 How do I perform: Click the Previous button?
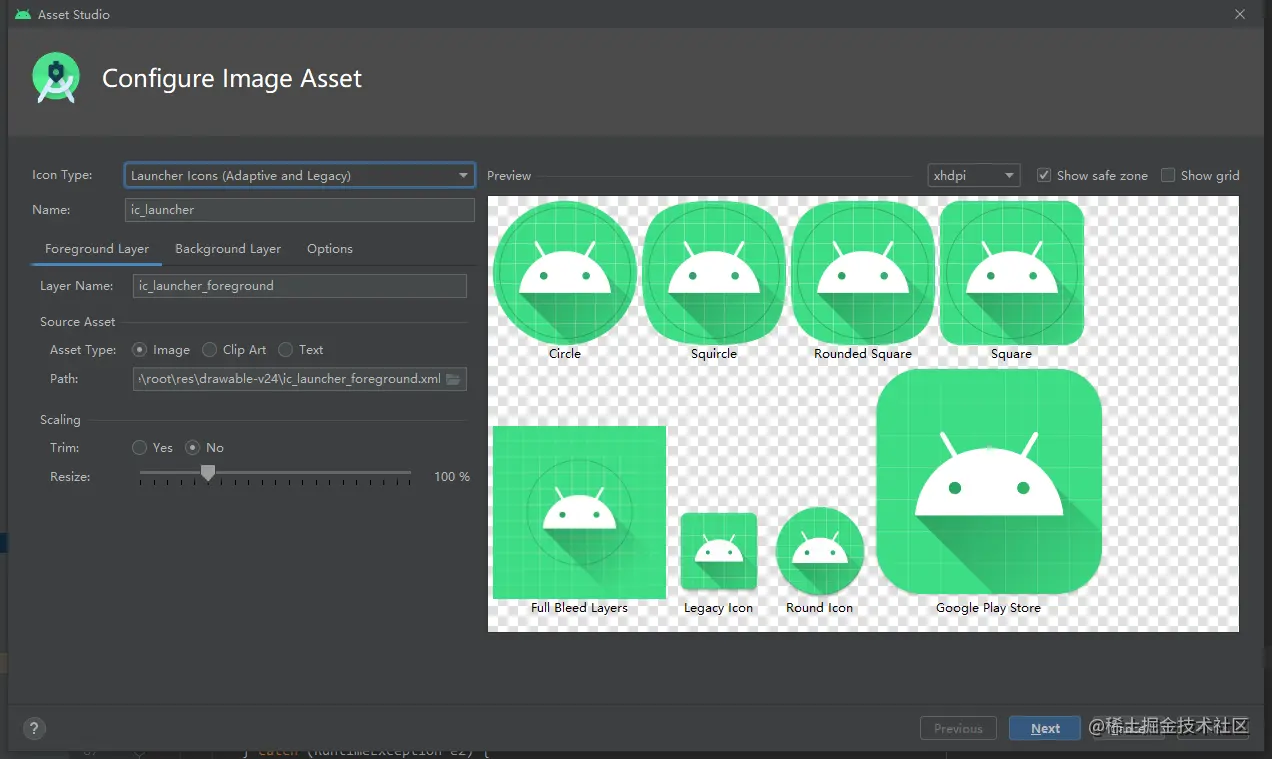958,728
